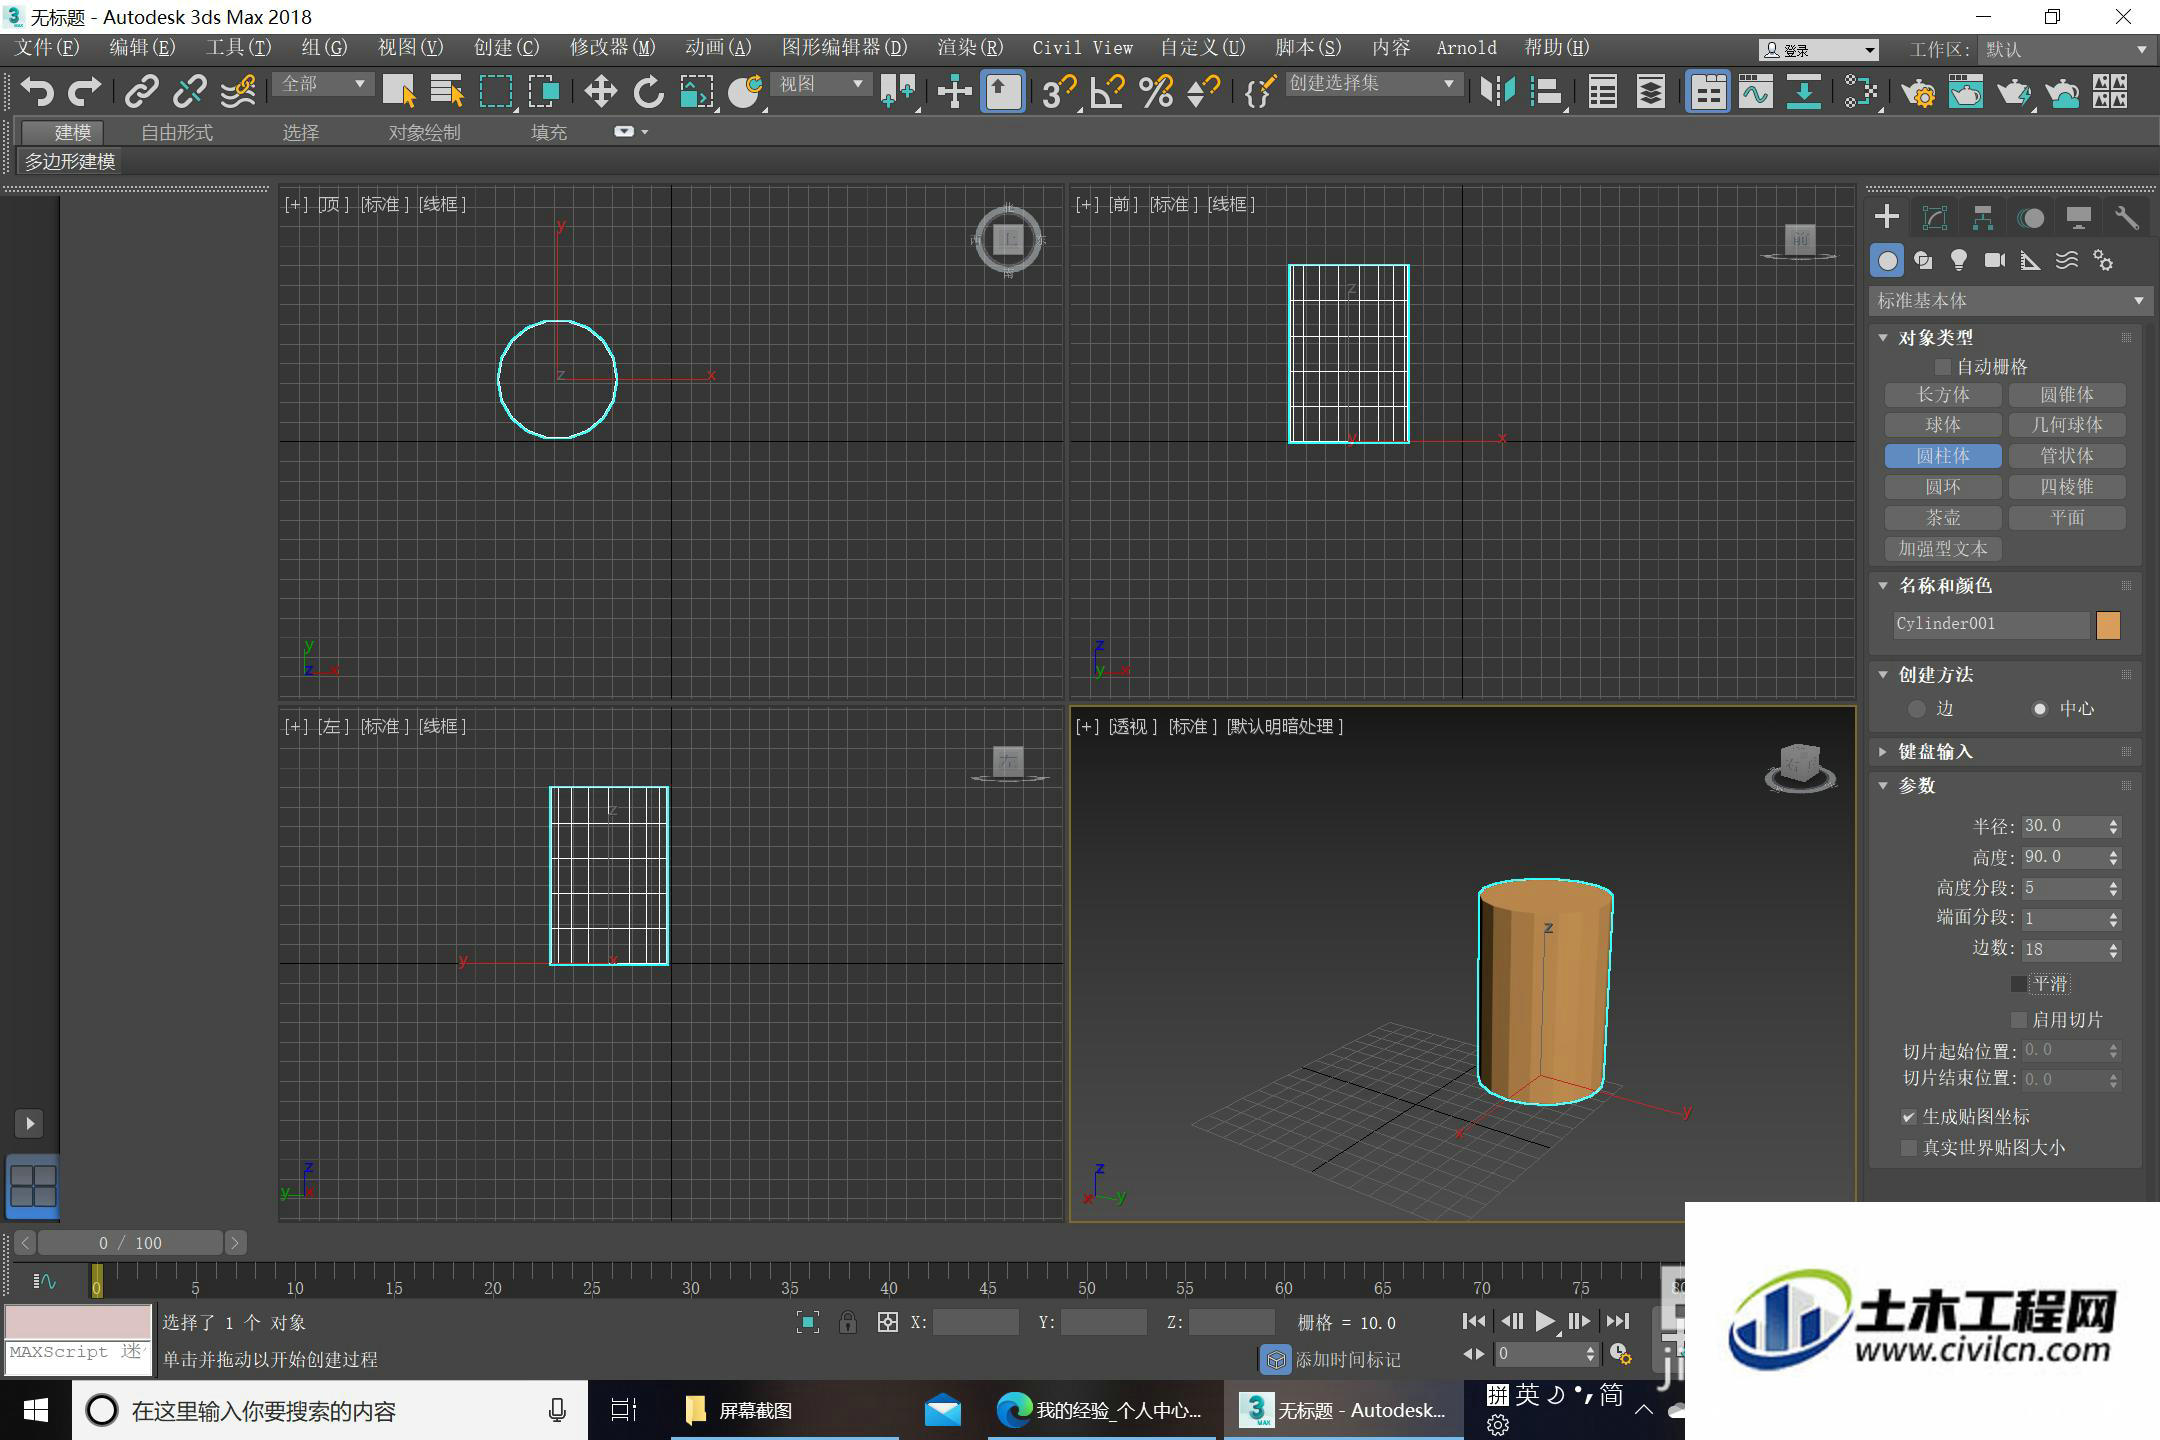Image resolution: width=2160 pixels, height=1440 pixels.
Task: Open the 渲染(R) menu
Action: click(x=970, y=48)
